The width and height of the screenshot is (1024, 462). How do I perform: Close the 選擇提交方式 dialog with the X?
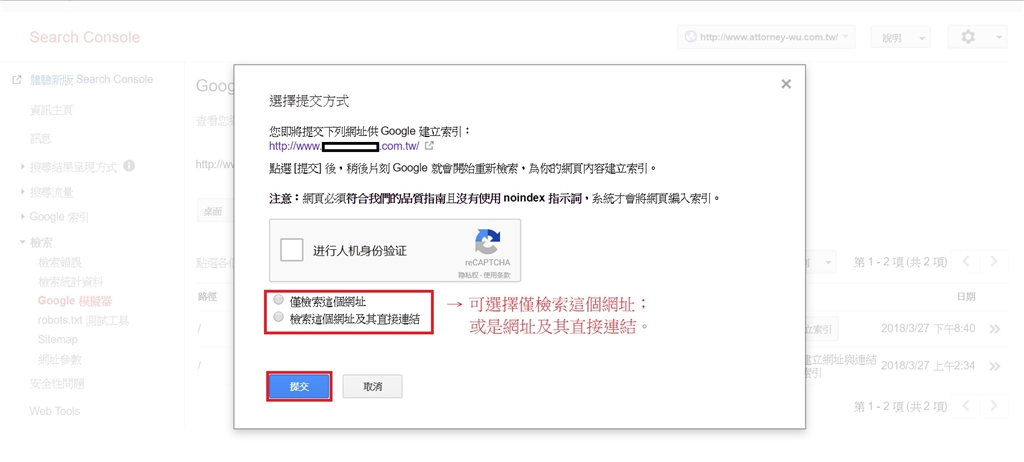[786, 84]
